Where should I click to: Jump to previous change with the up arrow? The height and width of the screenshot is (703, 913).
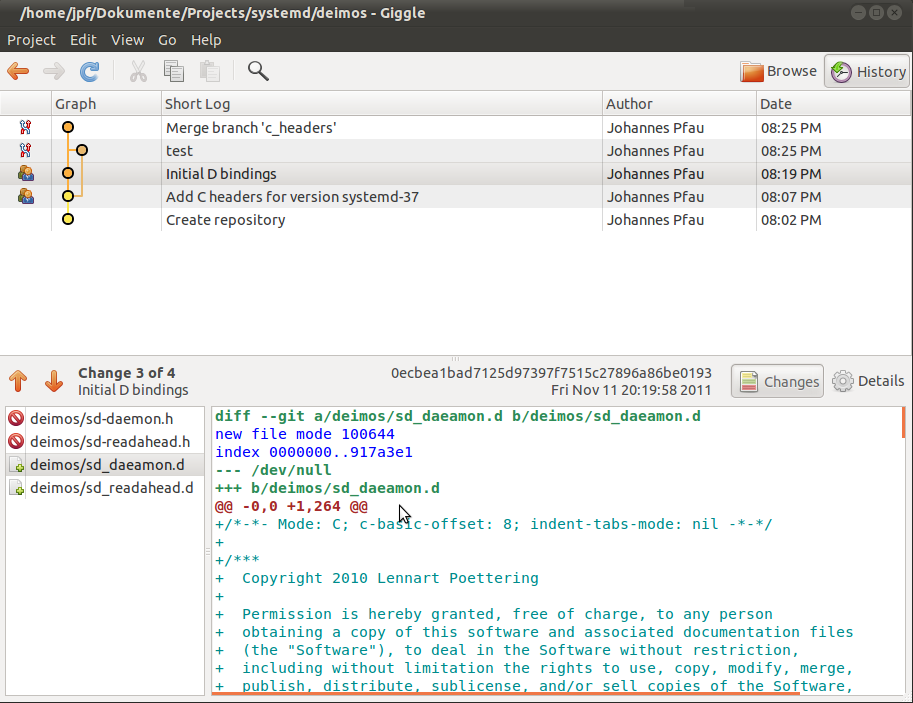(x=18, y=381)
